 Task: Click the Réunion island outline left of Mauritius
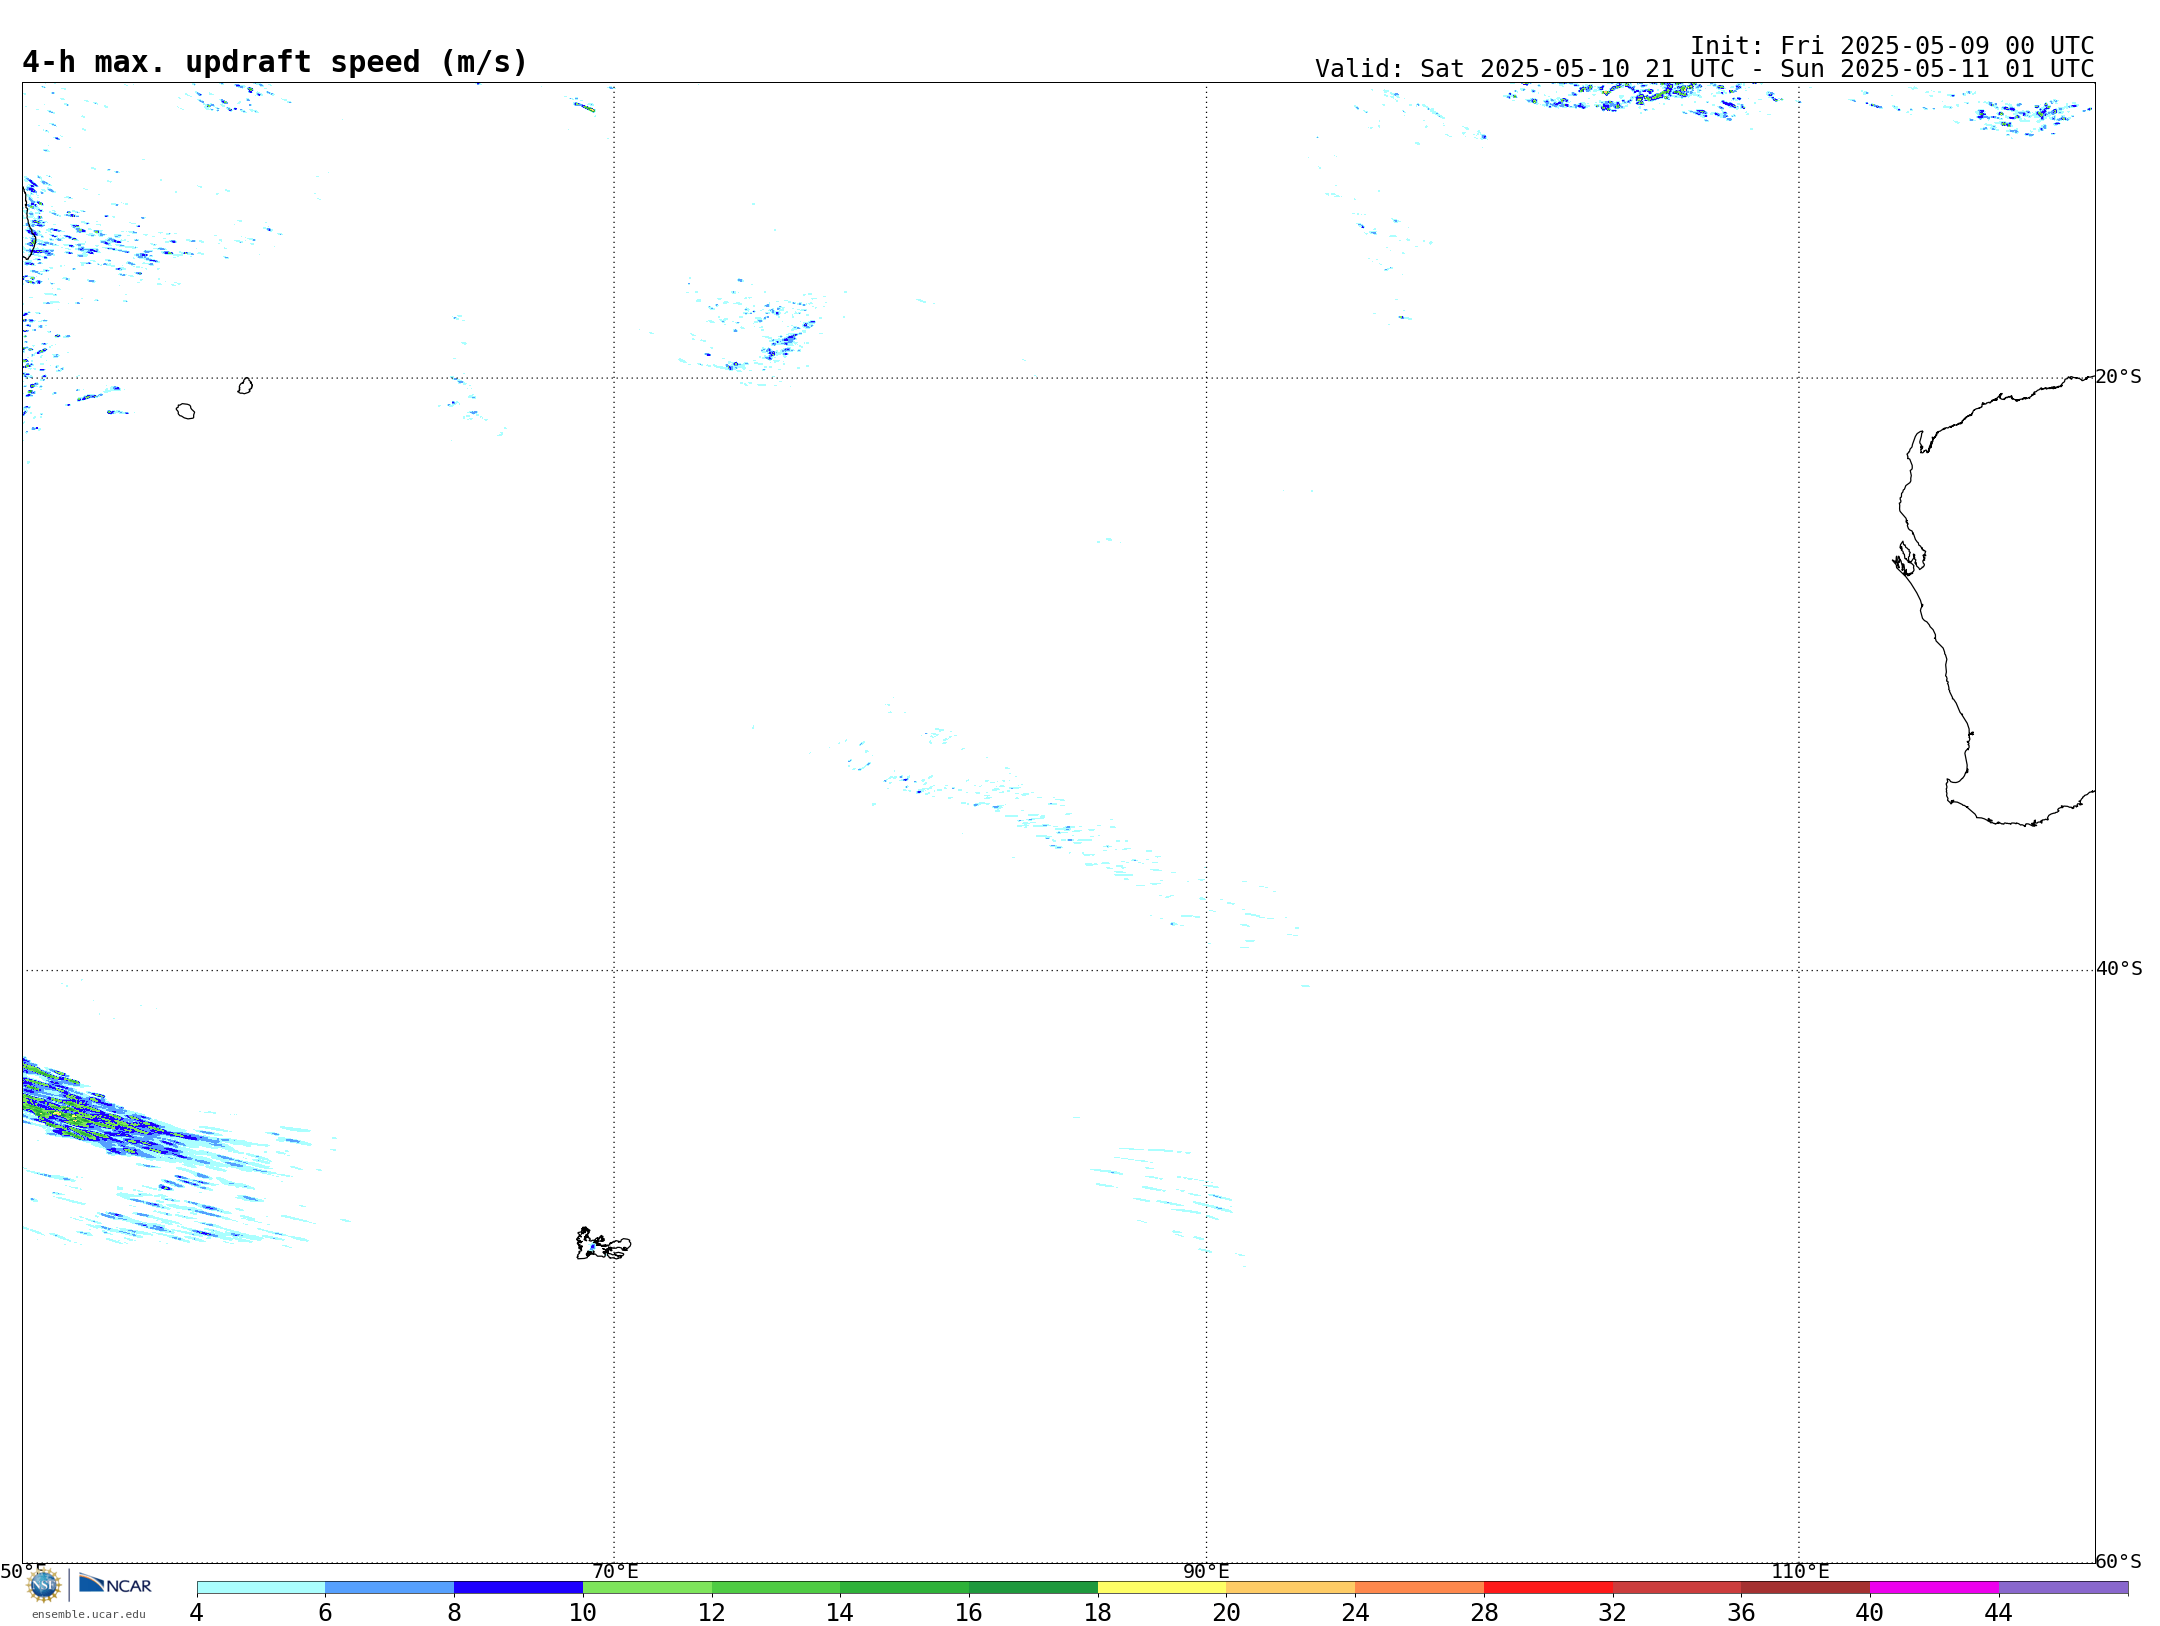click(x=186, y=411)
